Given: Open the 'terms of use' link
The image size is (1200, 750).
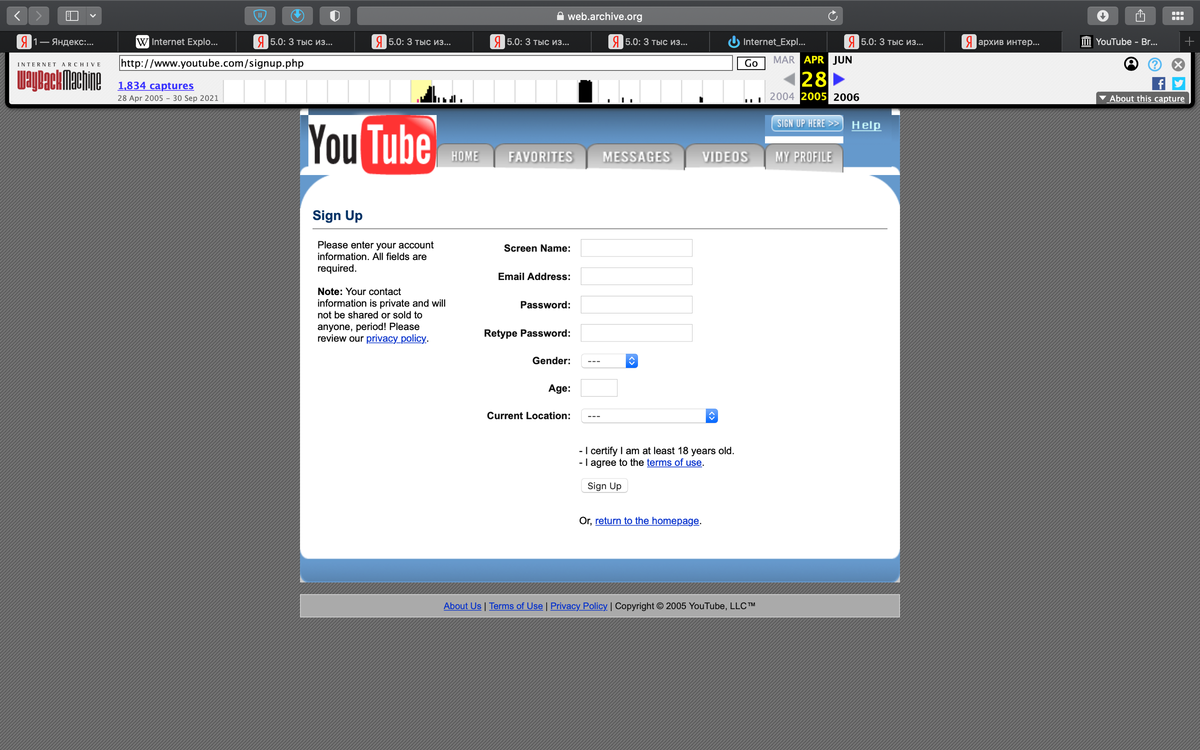Looking at the screenshot, I should pos(674,463).
